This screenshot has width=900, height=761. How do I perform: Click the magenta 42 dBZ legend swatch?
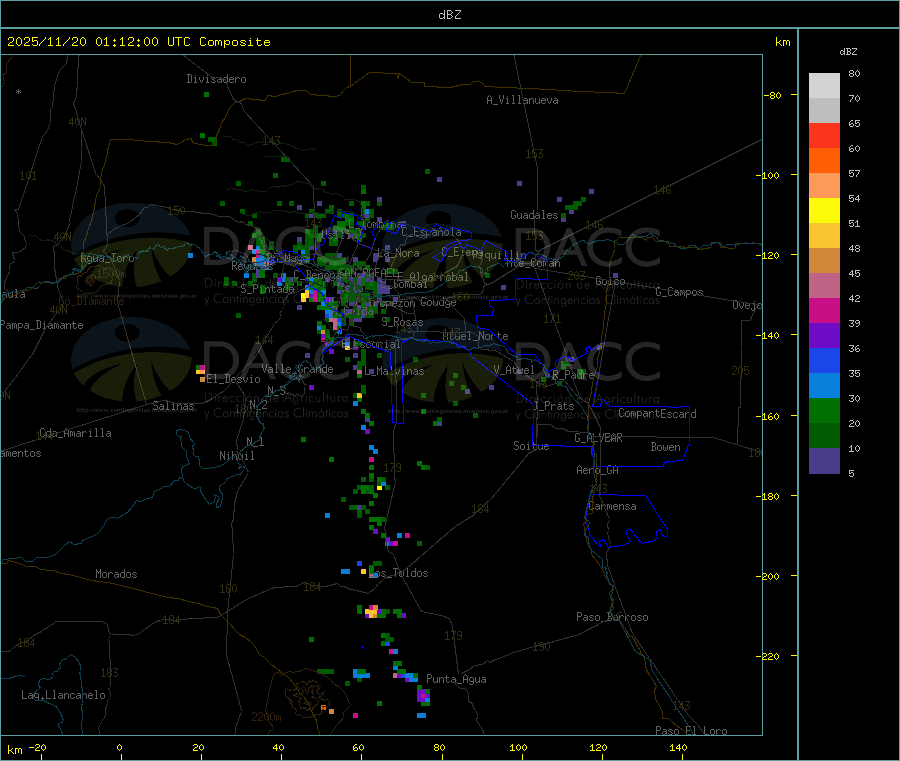[824, 310]
